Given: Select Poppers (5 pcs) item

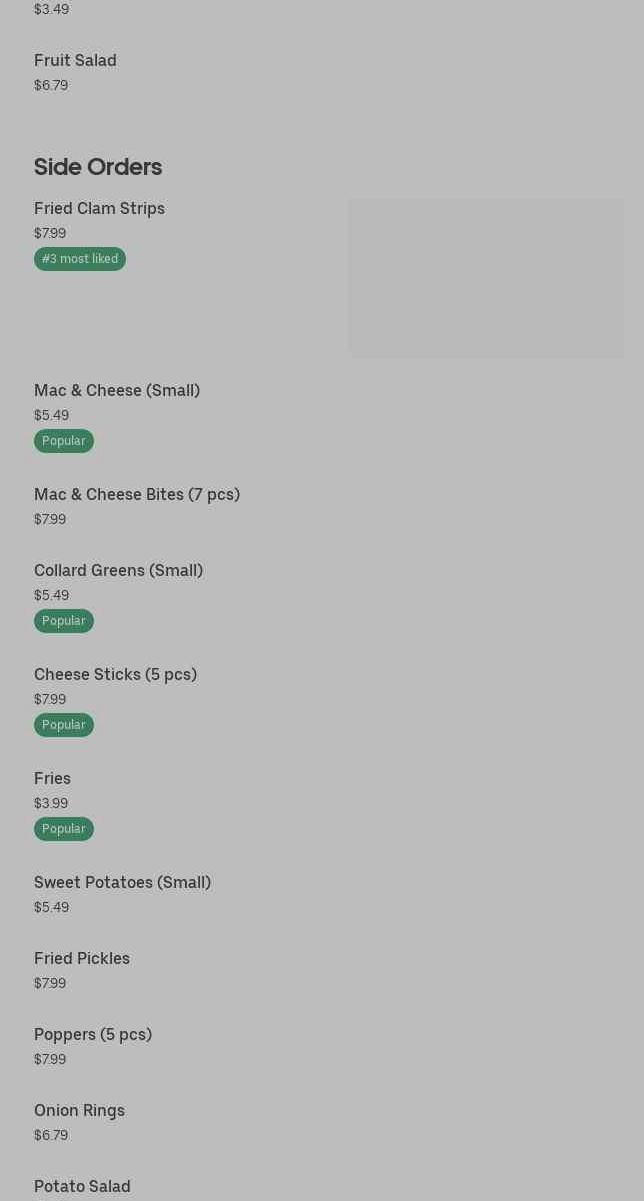Looking at the screenshot, I should [93, 1035].
